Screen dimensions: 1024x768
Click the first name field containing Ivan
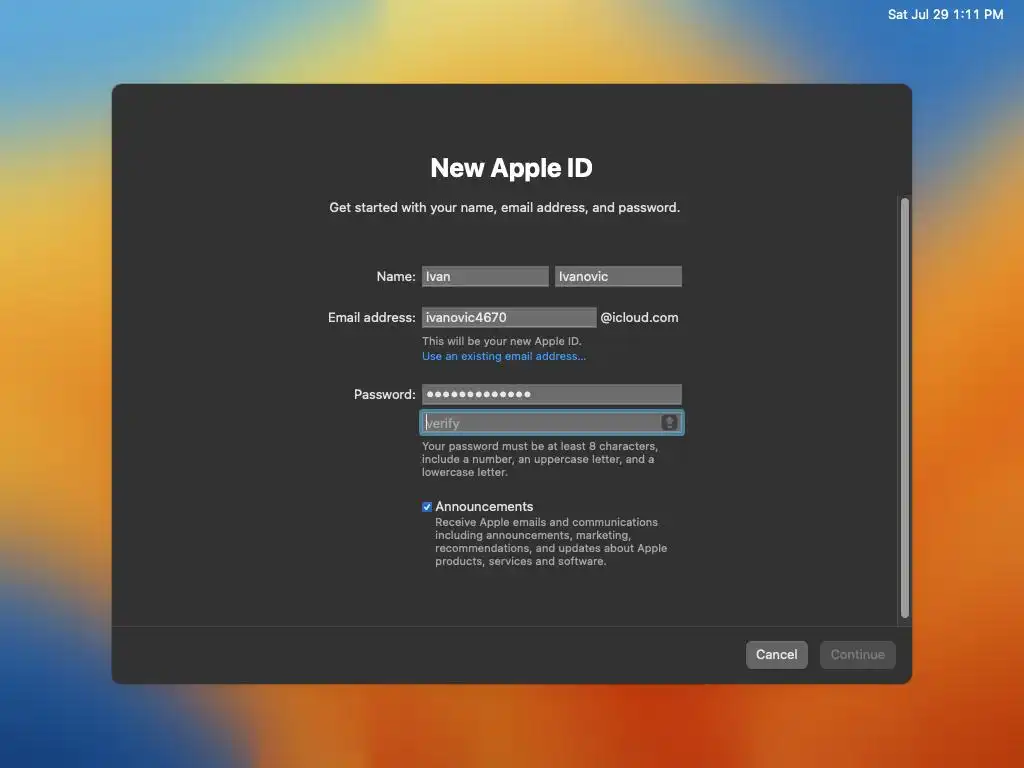pyautogui.click(x=485, y=276)
